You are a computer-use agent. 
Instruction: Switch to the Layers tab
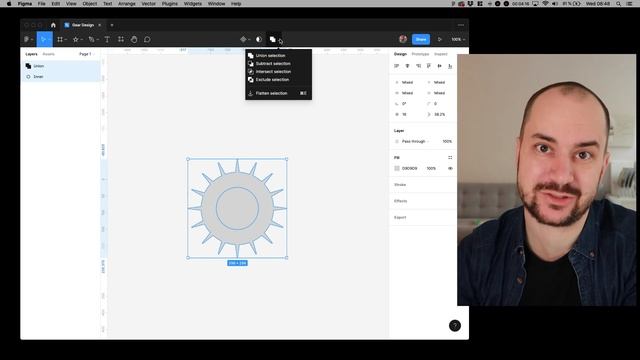click(x=31, y=54)
